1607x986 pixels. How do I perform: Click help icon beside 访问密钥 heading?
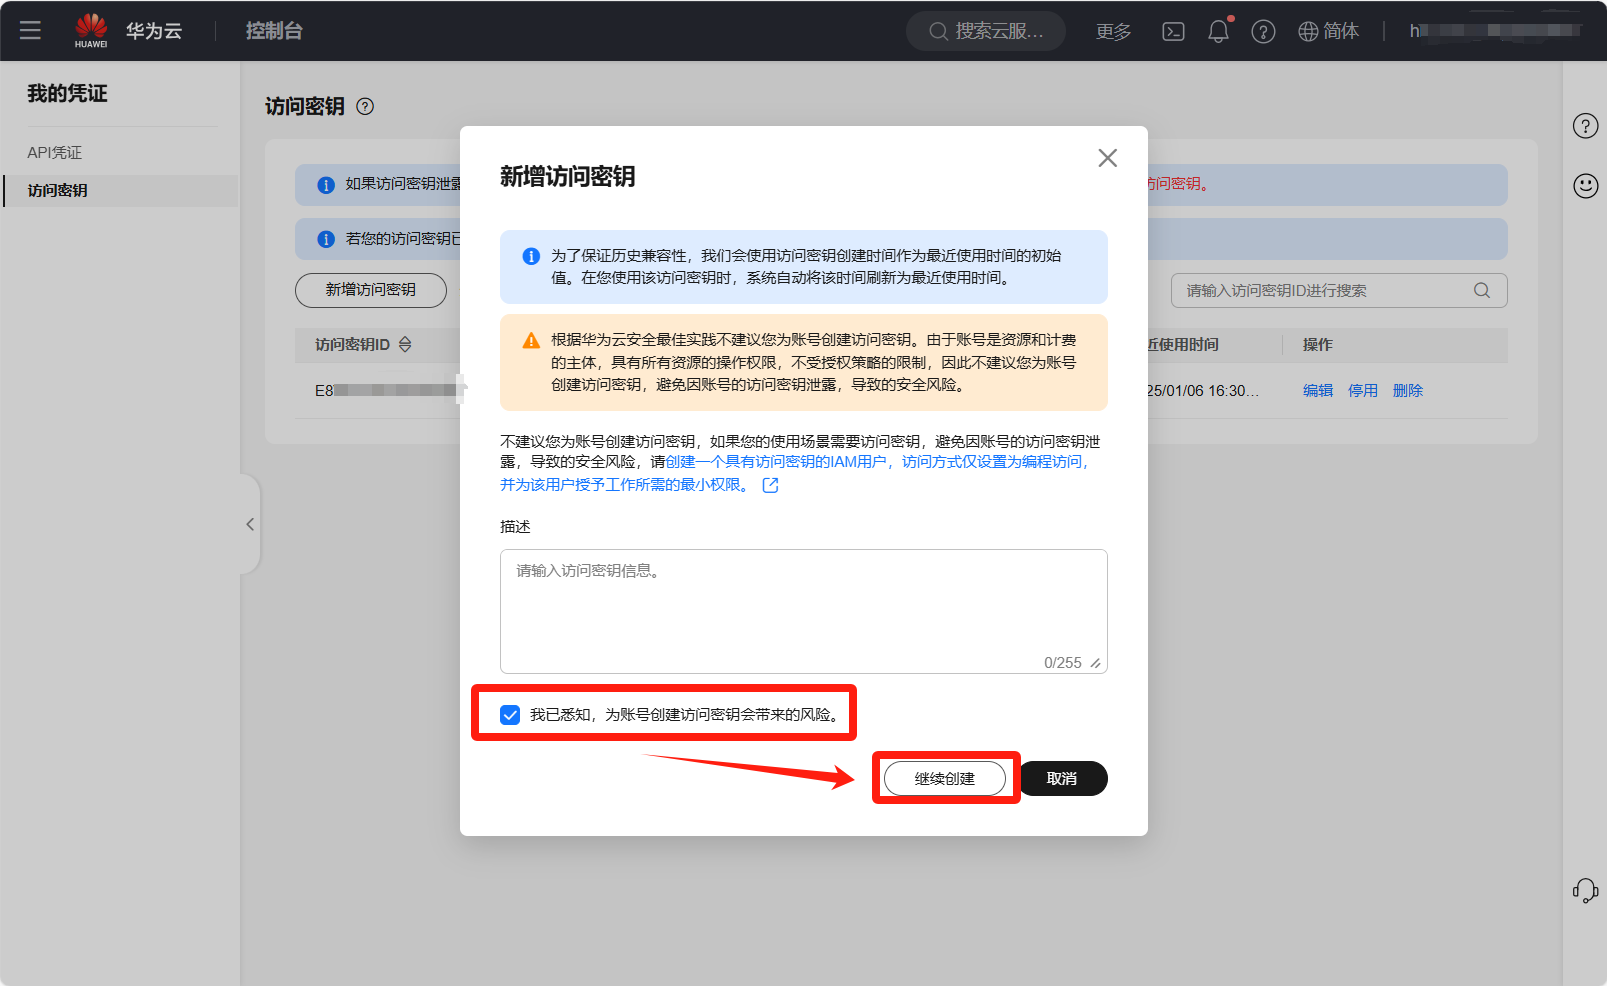pos(365,107)
